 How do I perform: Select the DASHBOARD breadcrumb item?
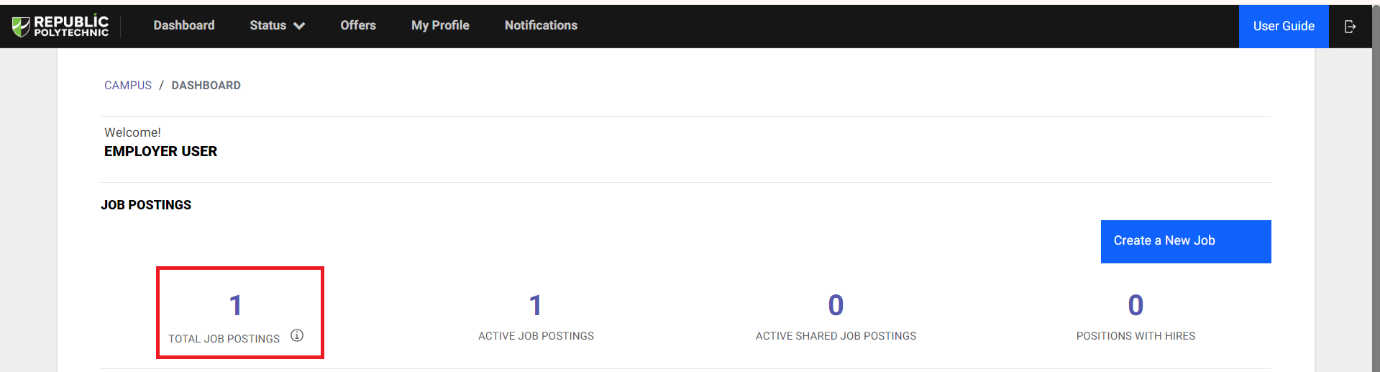[206, 86]
